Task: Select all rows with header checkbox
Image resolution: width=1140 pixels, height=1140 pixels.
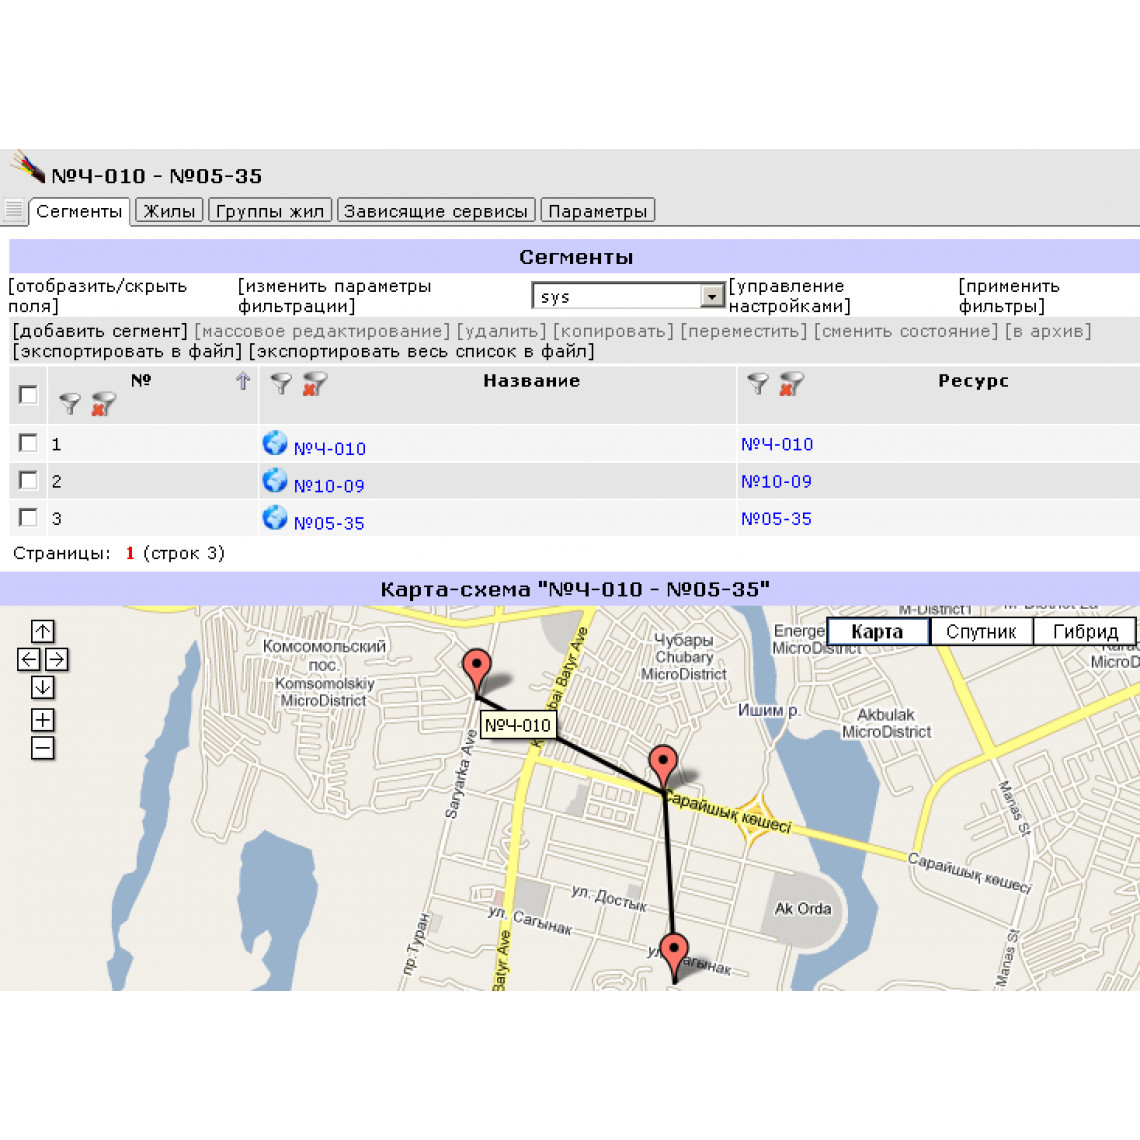Action: point(28,395)
